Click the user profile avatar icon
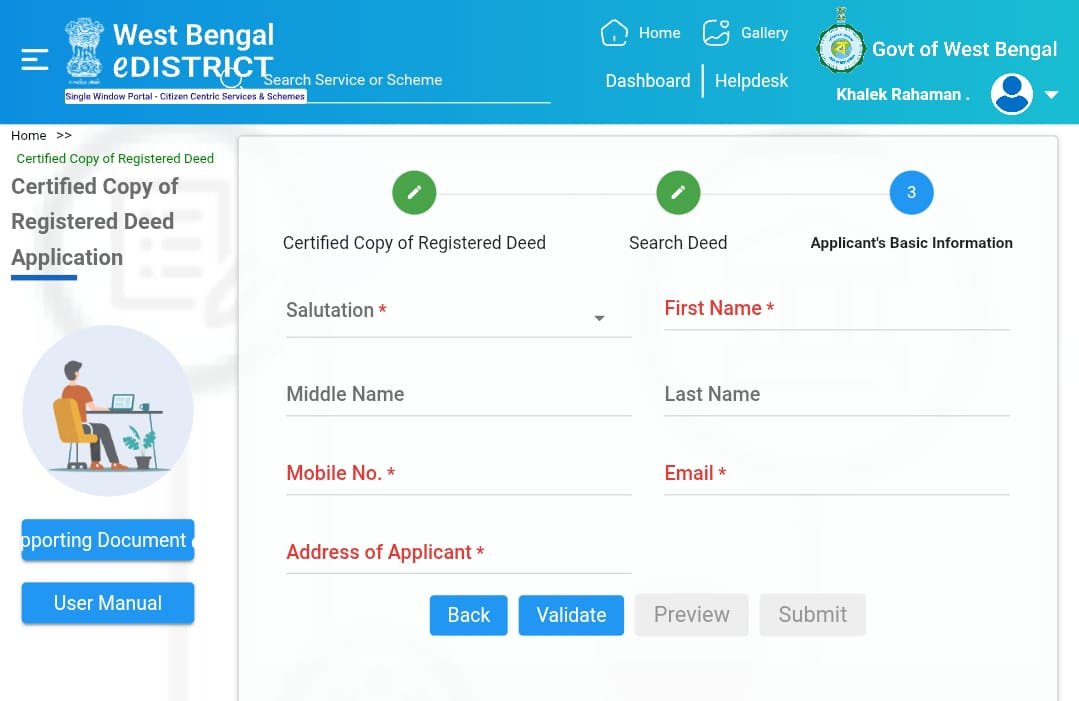 (1011, 94)
